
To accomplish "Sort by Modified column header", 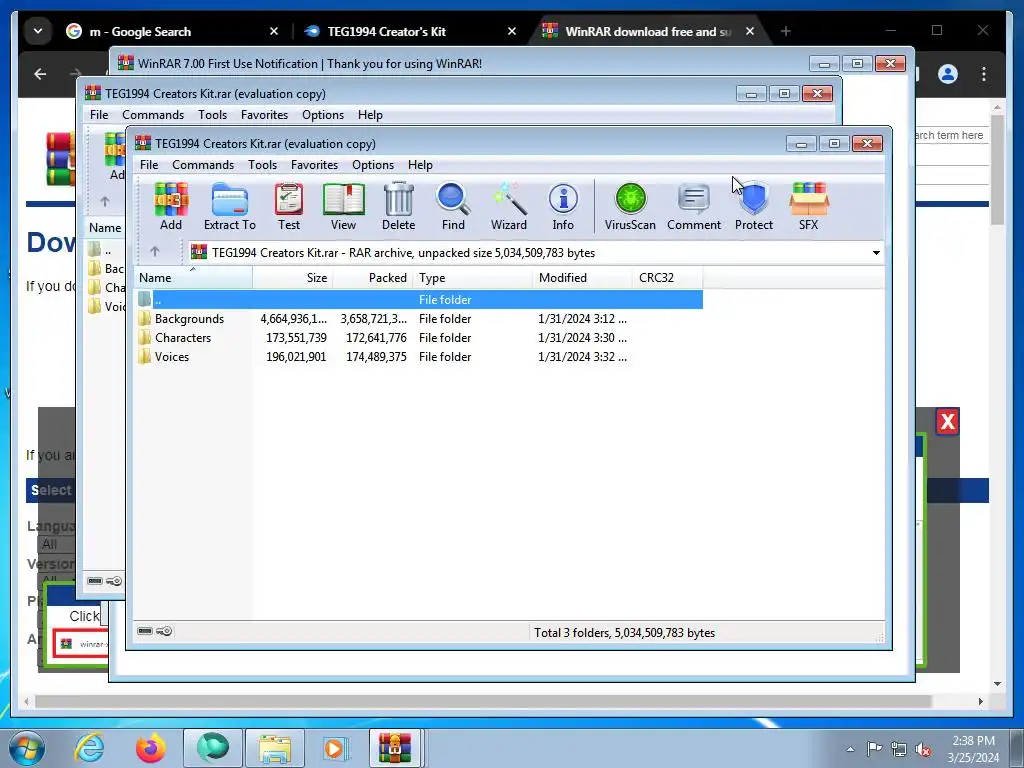I will (x=583, y=278).
